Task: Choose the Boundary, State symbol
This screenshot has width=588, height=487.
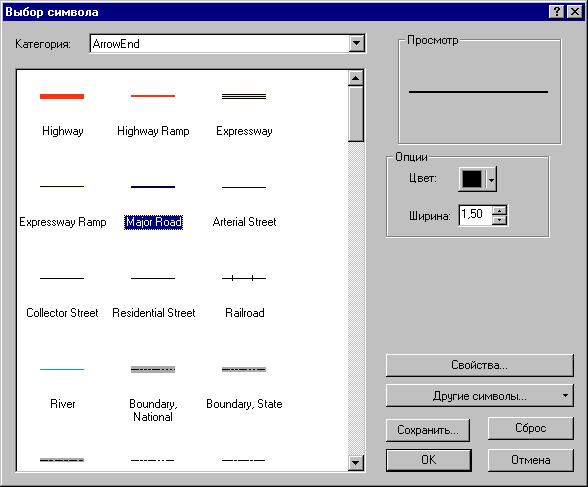Action: click(x=244, y=386)
